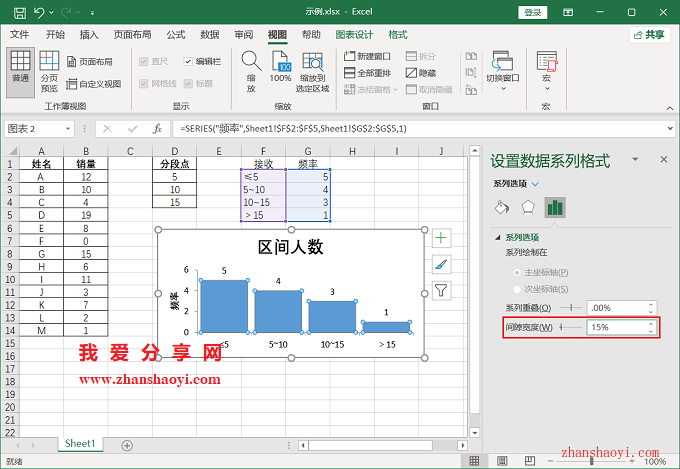
Task: Open the Undo history dropdown arrow
Action: tap(51, 13)
